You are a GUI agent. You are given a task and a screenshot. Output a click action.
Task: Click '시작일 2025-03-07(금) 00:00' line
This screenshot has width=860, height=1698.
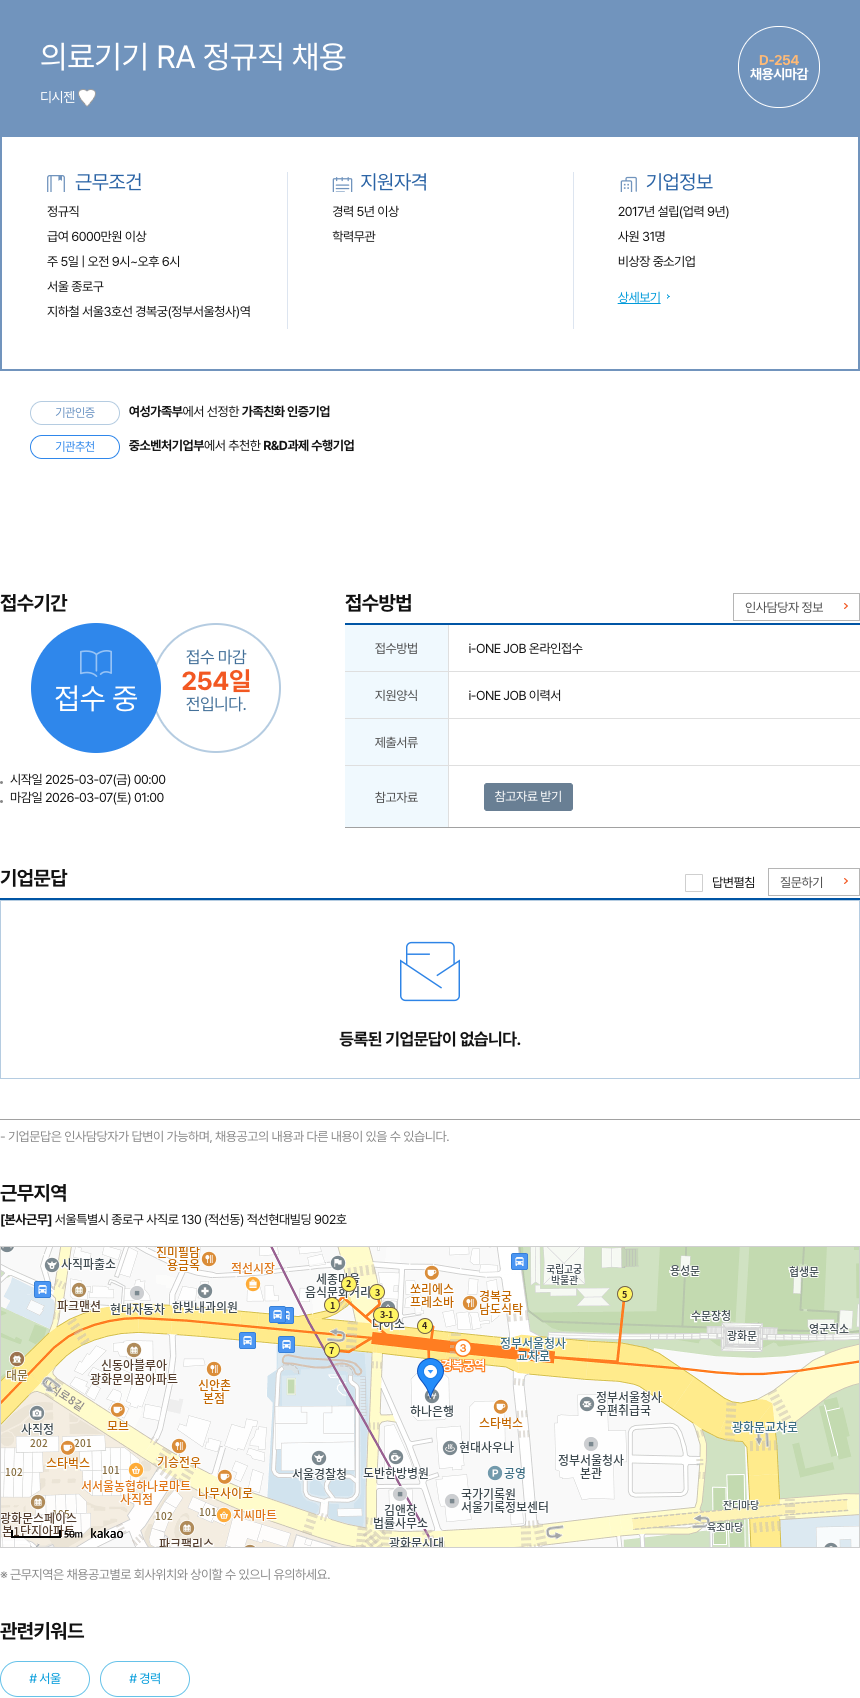tap(88, 780)
